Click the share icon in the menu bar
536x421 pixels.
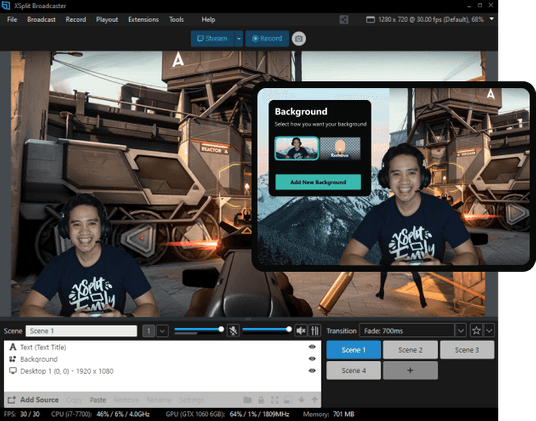[x=344, y=19]
